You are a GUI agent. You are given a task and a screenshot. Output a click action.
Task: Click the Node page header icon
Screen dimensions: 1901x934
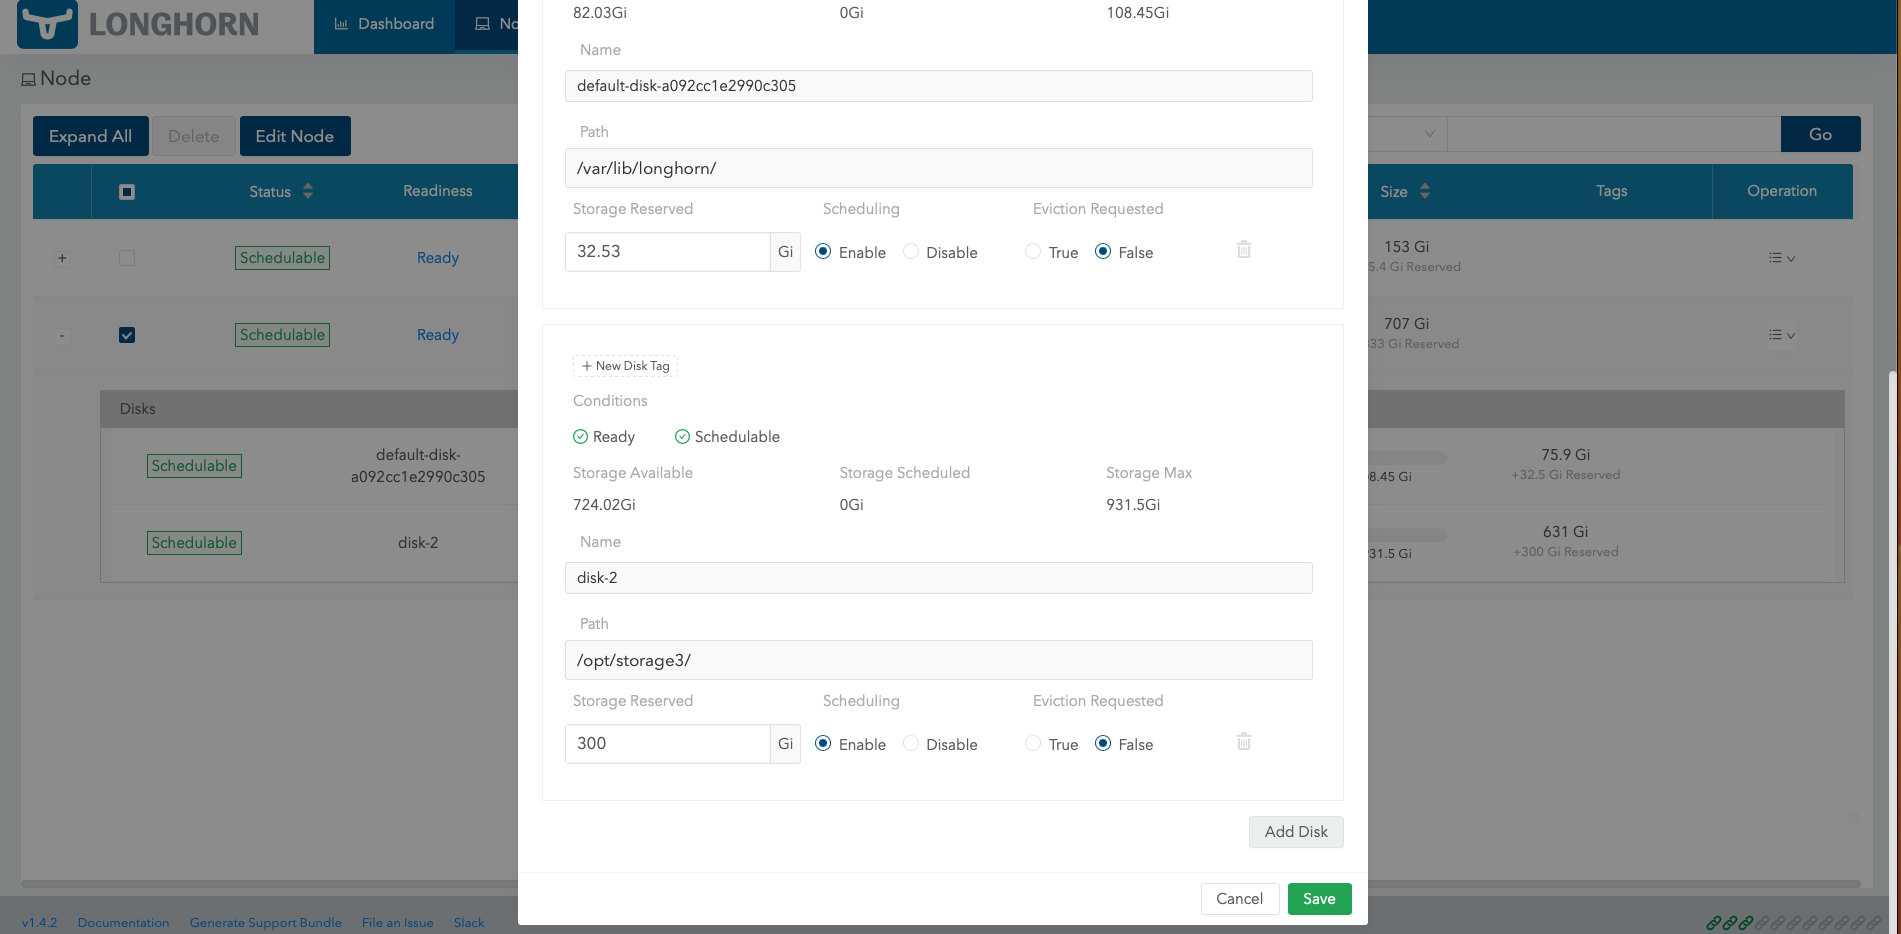pyautogui.click(x=28, y=79)
